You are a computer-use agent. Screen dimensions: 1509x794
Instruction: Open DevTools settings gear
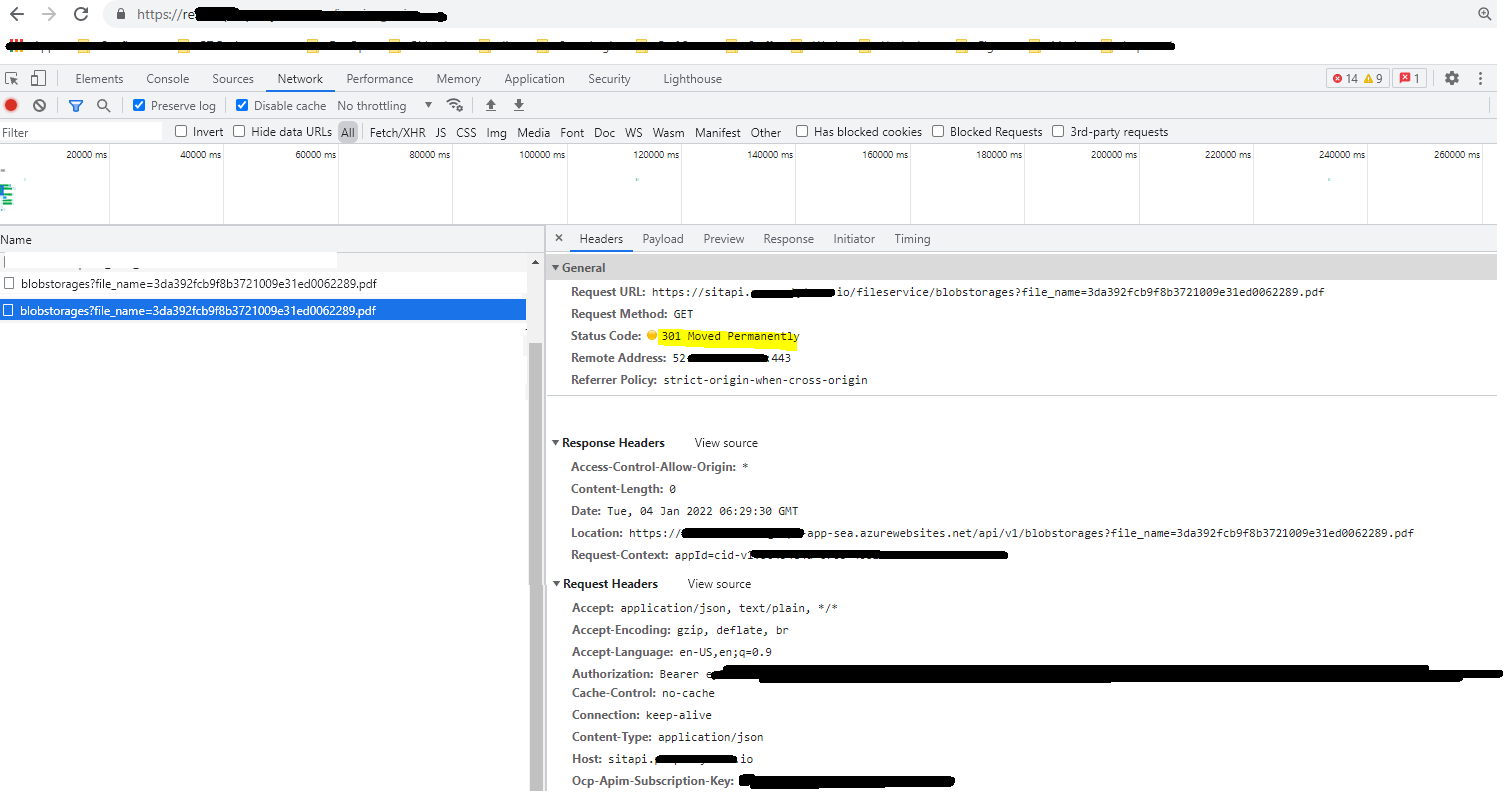[x=1452, y=78]
